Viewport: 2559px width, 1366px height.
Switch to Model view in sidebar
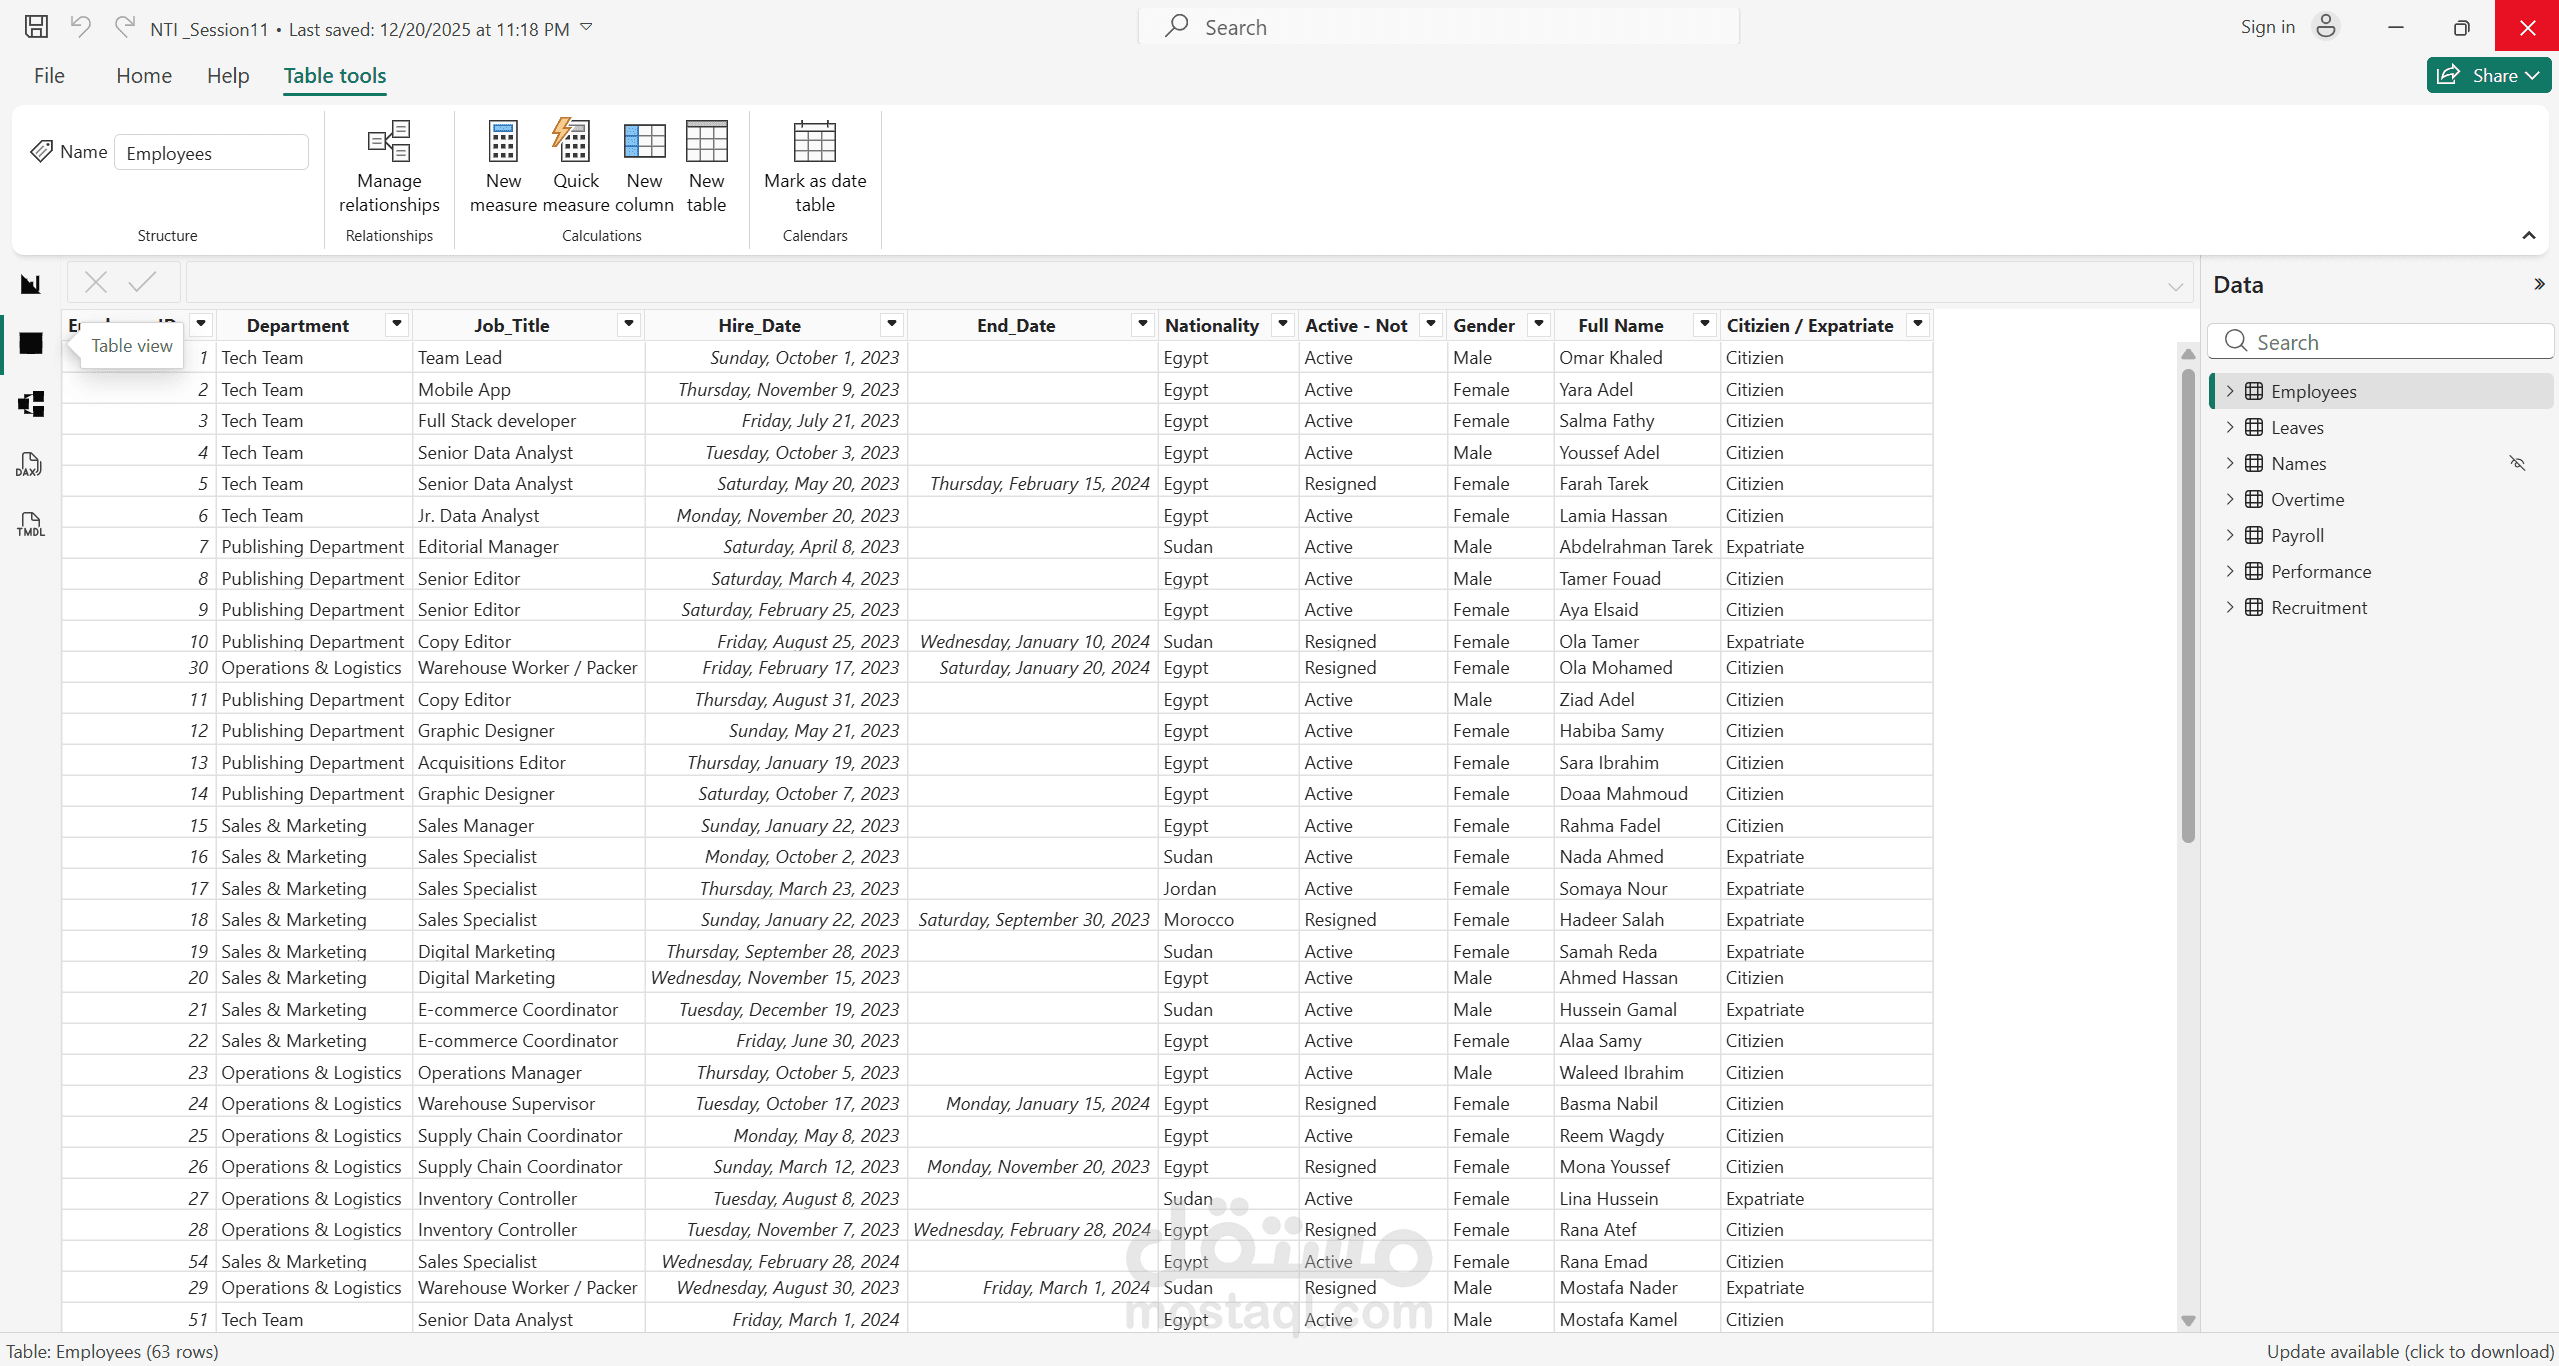pyautogui.click(x=31, y=404)
